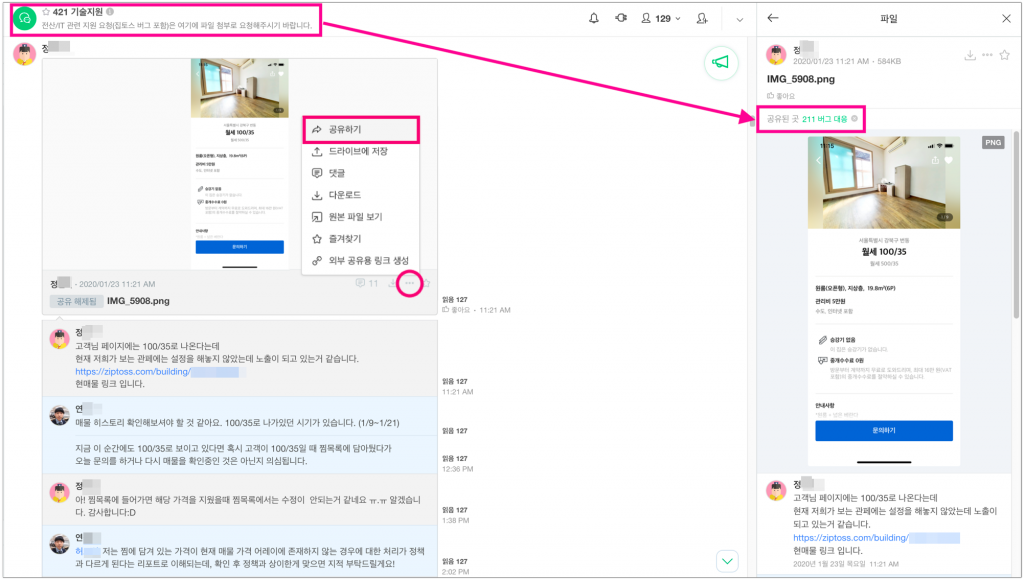
Task: Click the integrations plug icon in header
Action: tap(621, 18)
